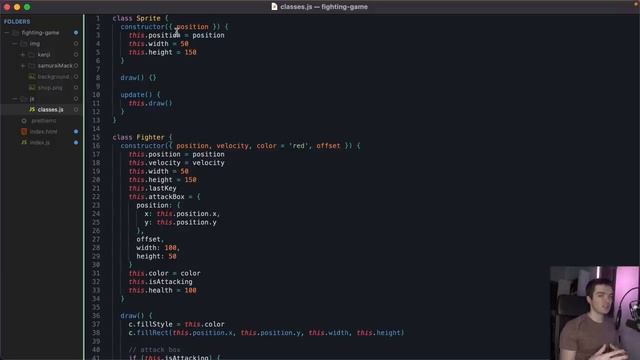Click the fighting-game folder icon
This screenshot has height=360, width=640.
click(16, 33)
